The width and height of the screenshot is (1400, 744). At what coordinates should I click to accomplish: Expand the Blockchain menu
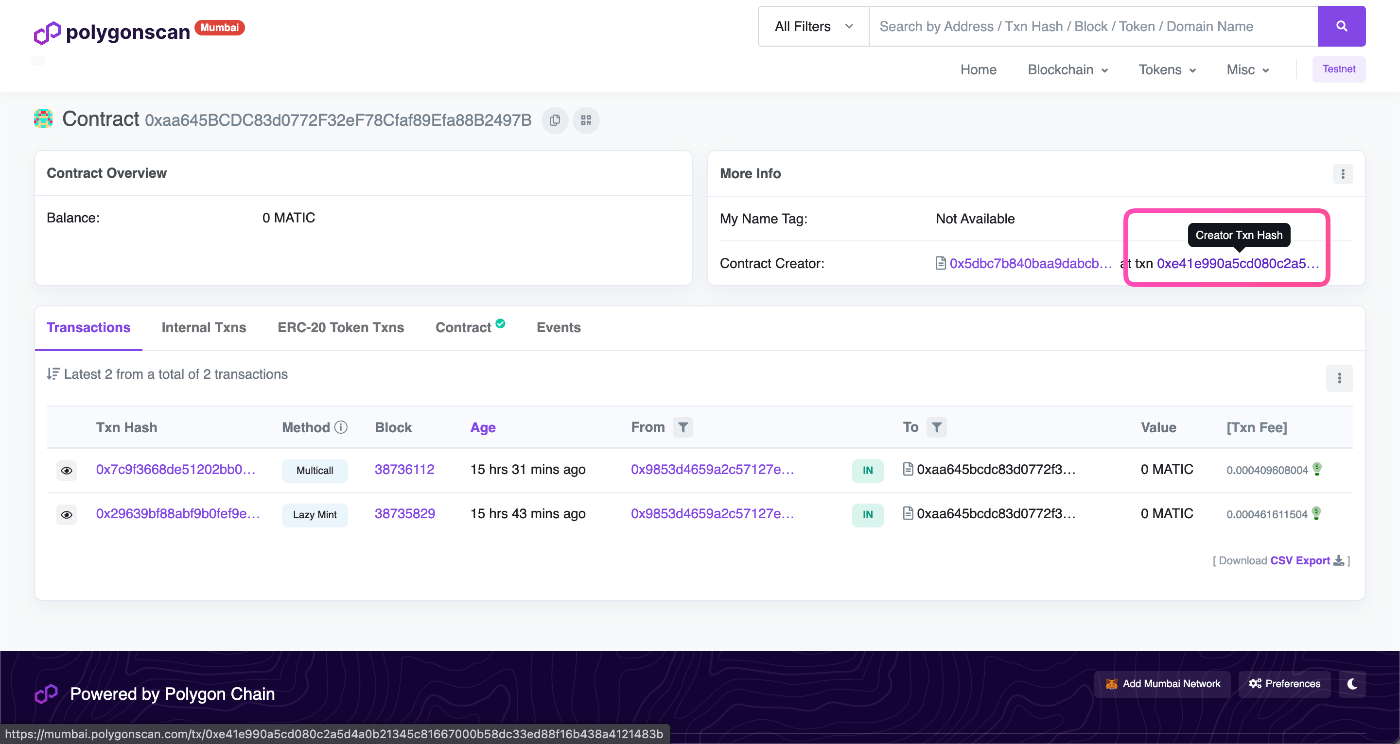[1068, 70]
